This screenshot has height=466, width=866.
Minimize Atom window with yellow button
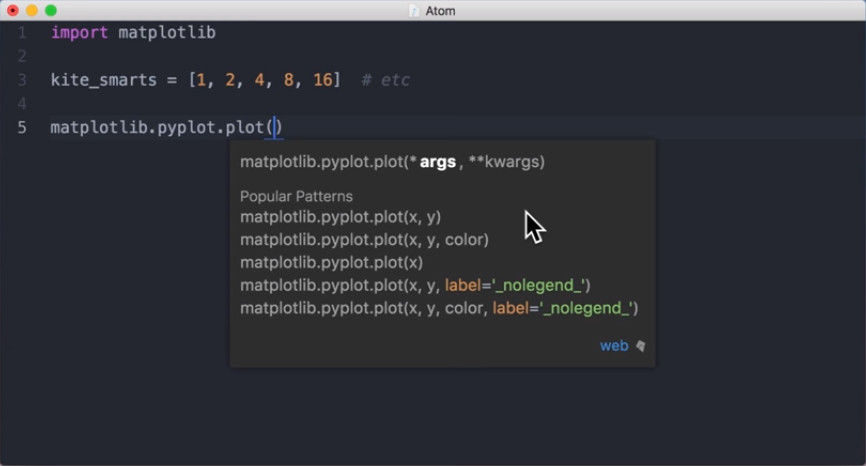coord(31,10)
